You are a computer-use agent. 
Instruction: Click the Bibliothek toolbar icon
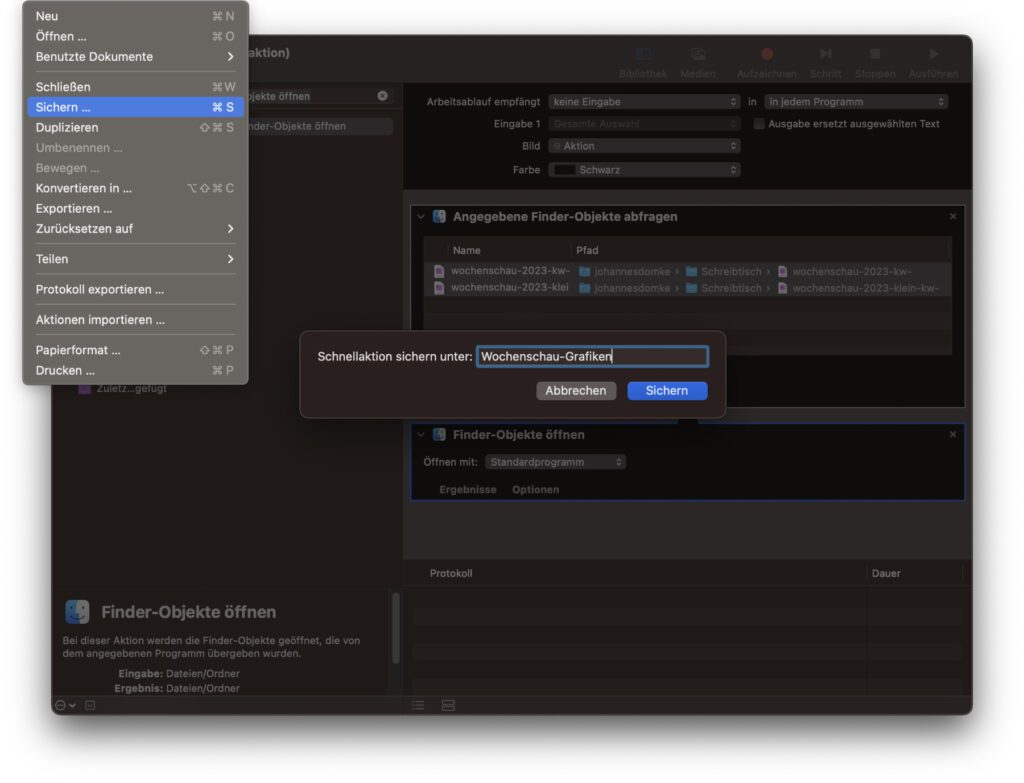click(x=643, y=54)
